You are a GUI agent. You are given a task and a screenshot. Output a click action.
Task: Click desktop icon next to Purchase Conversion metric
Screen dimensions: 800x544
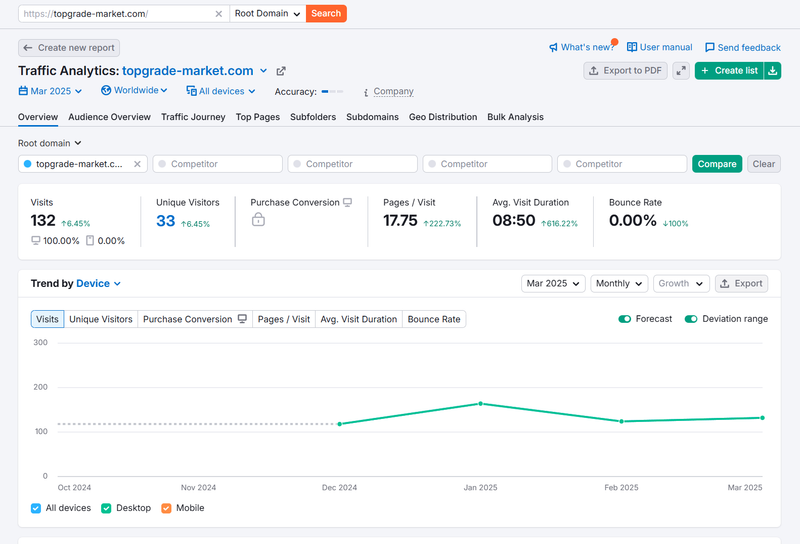(347, 202)
